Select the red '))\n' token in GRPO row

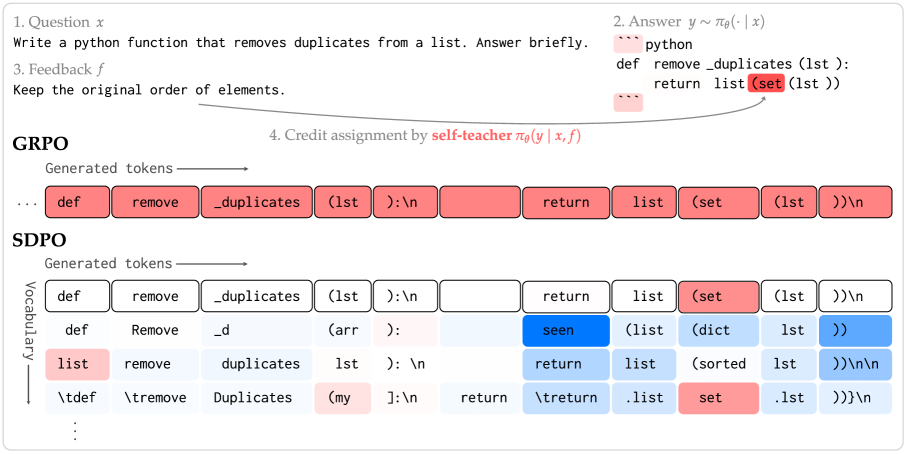(x=855, y=202)
